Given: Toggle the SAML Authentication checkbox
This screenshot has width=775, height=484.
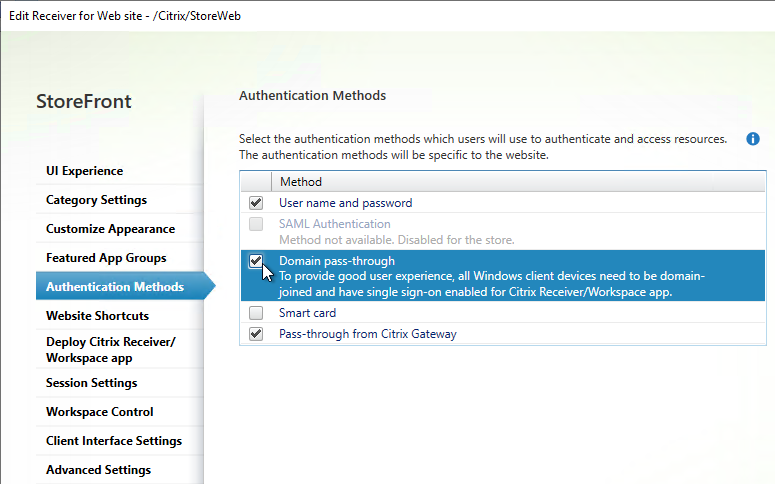Looking at the screenshot, I should click(256, 224).
